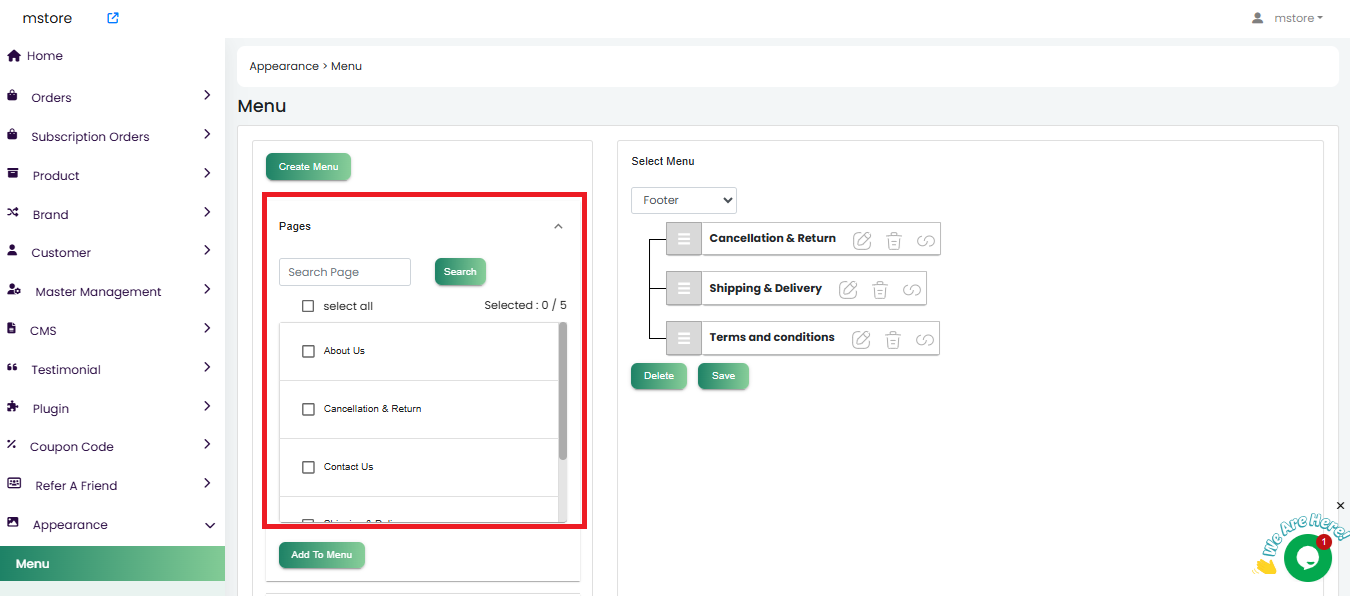1350x599 pixels.
Task: Click trash icon for Terms and conditions
Action: pos(893,339)
